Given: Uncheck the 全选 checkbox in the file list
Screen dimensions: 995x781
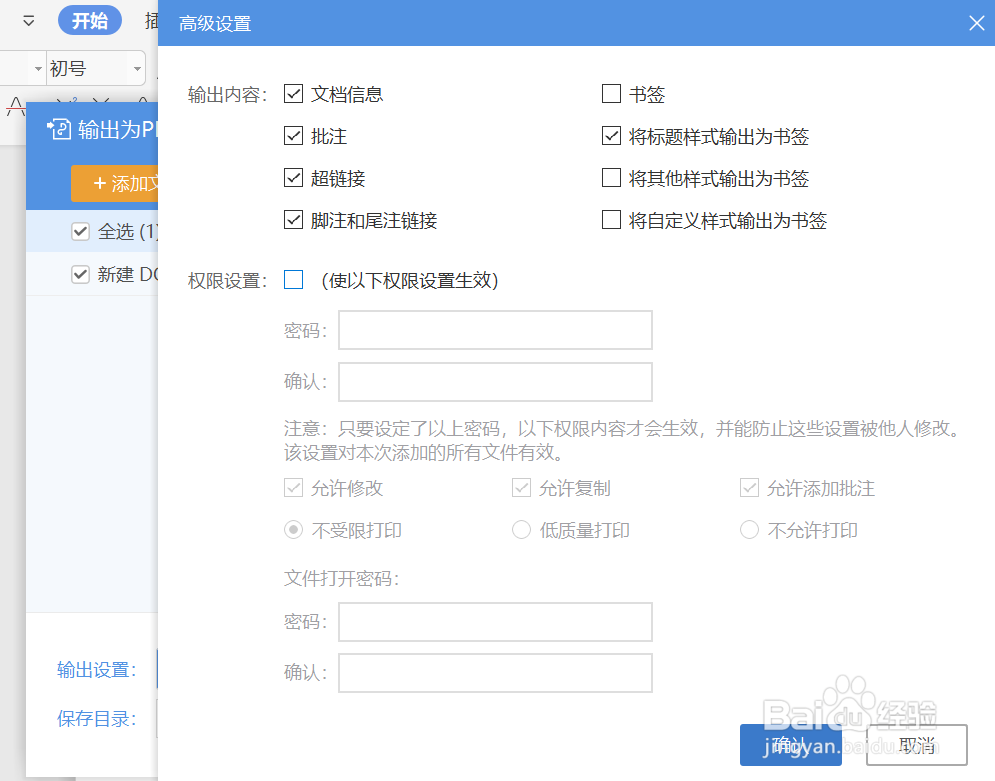Looking at the screenshot, I should [80, 231].
